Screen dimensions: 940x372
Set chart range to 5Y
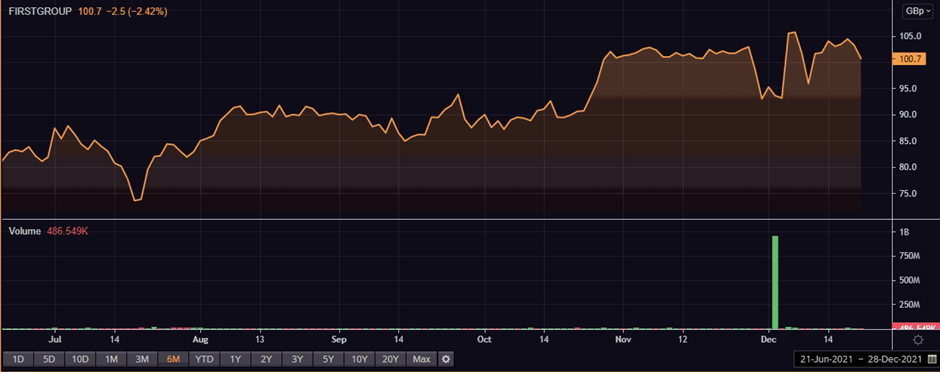click(x=329, y=359)
